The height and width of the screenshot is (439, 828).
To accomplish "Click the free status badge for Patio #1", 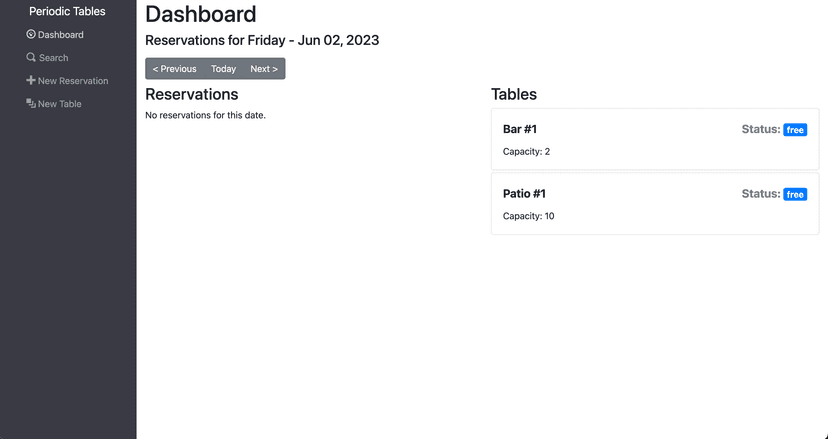I will pyautogui.click(x=795, y=194).
